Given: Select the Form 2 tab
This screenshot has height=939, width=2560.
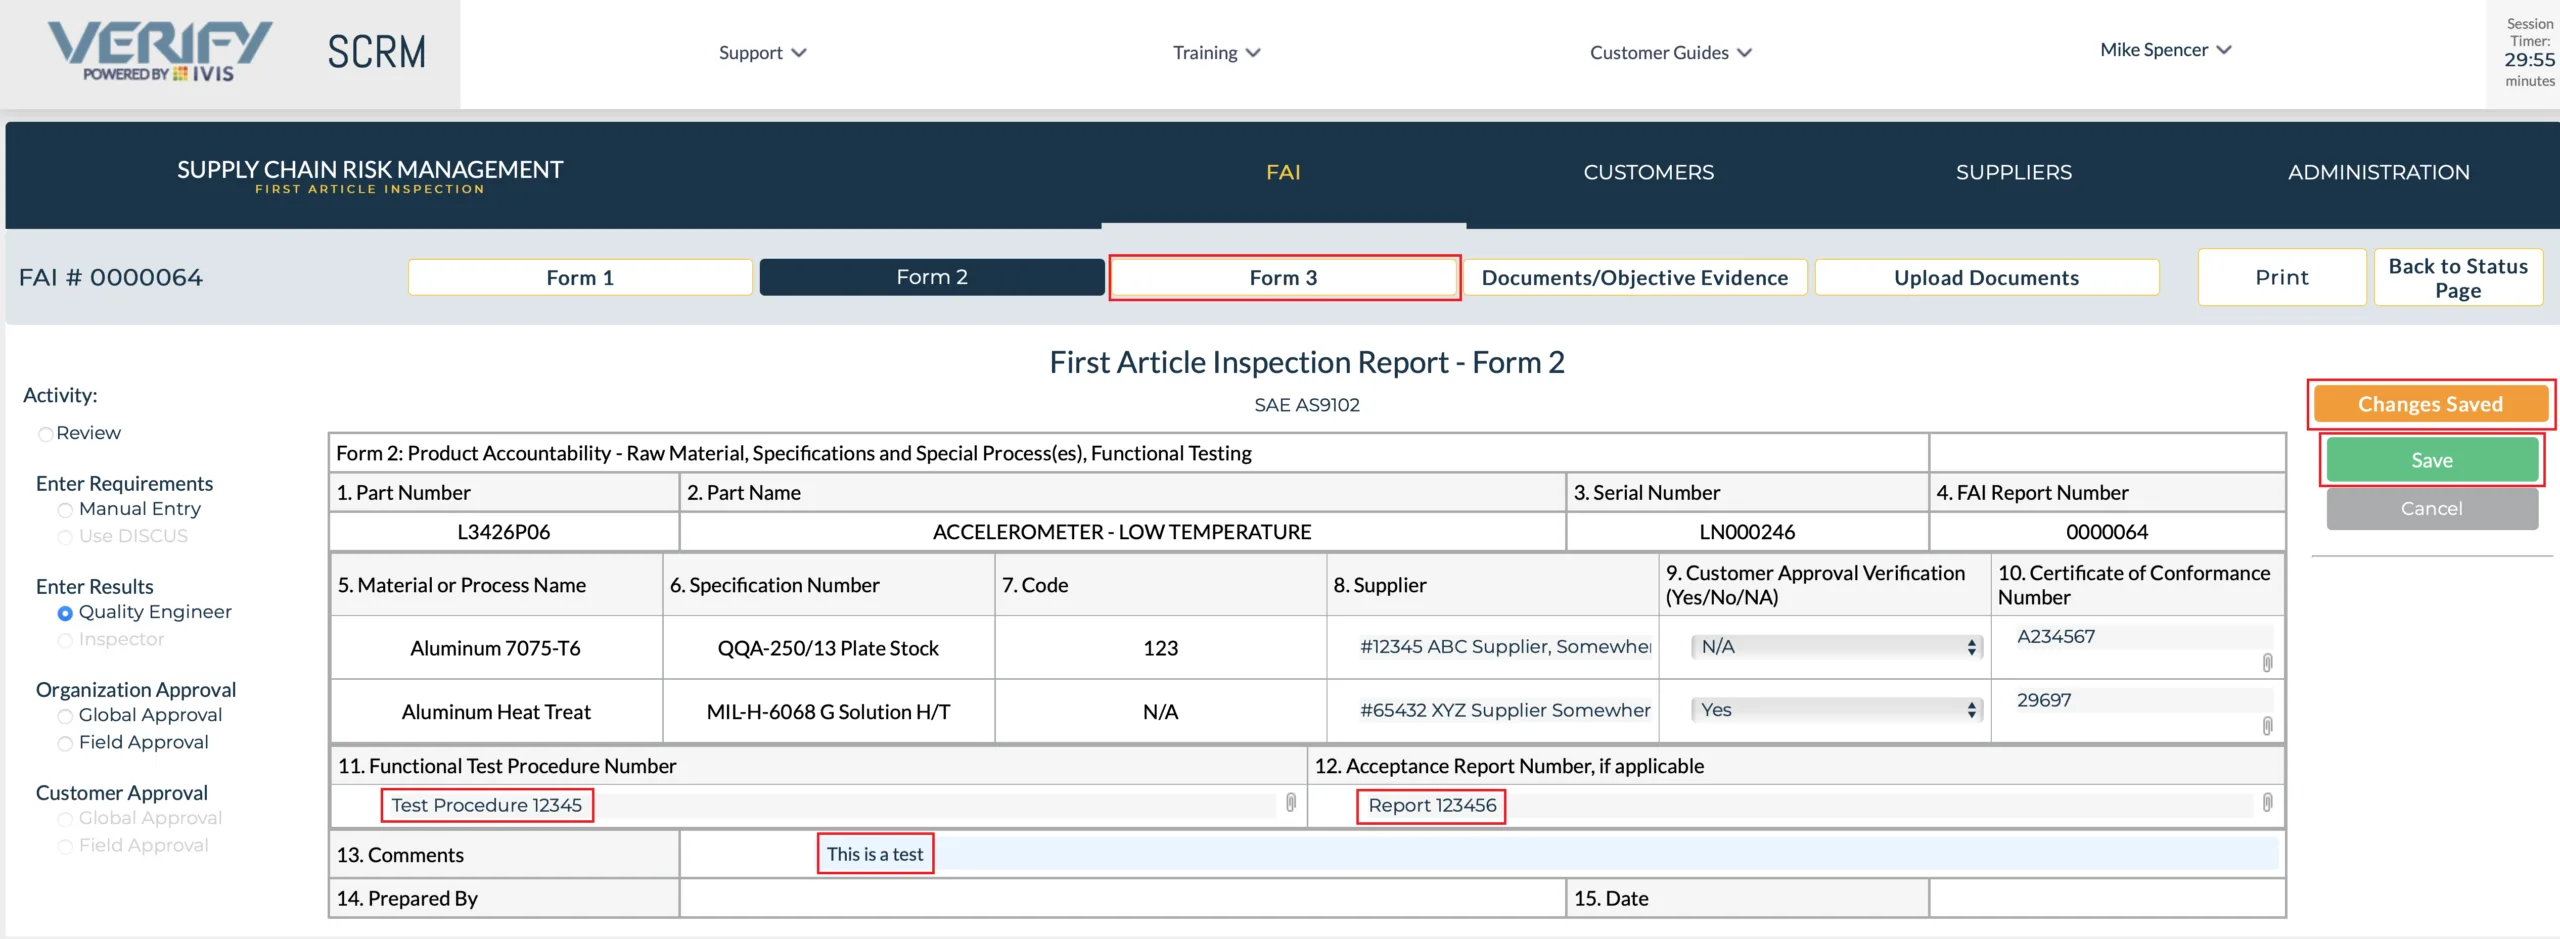Looking at the screenshot, I should pyautogui.click(x=932, y=277).
